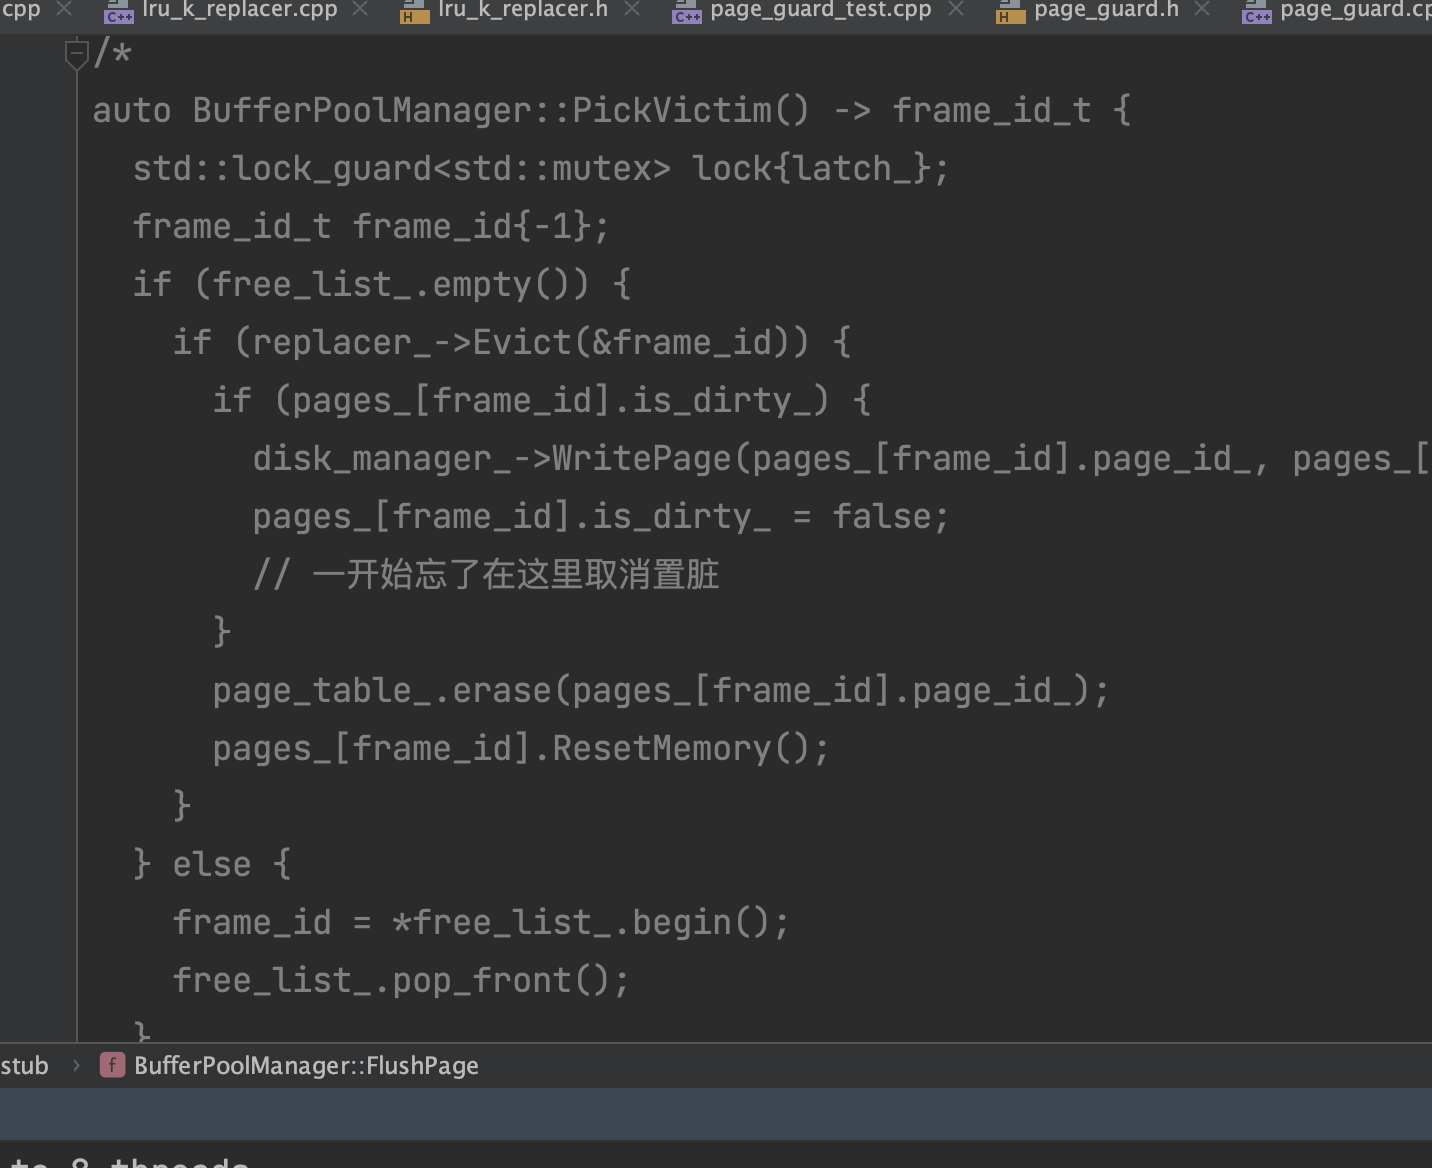Click the disk_manager_->WritePage call
This screenshot has height=1168, width=1432.
(x=841, y=458)
